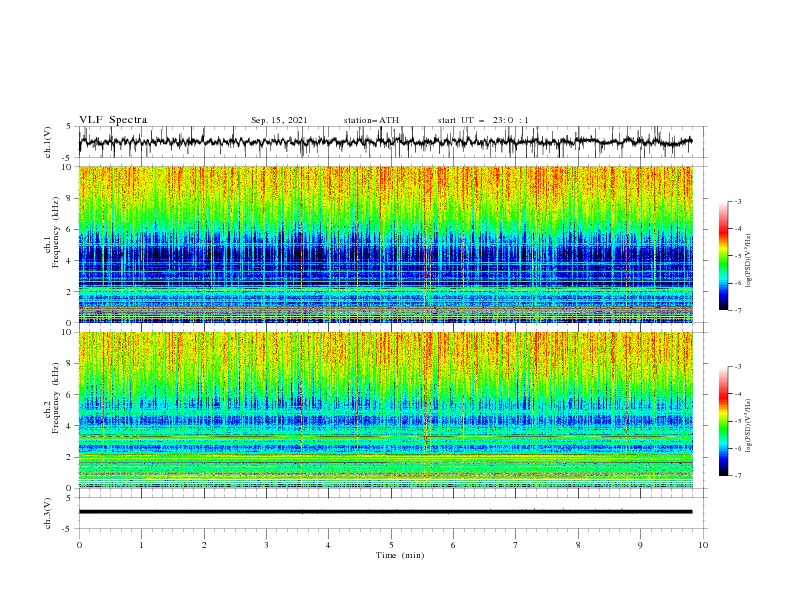The image size is (792, 612).
Task: Click the "-4" tick on lower colorbar
Action: [x=737, y=394]
